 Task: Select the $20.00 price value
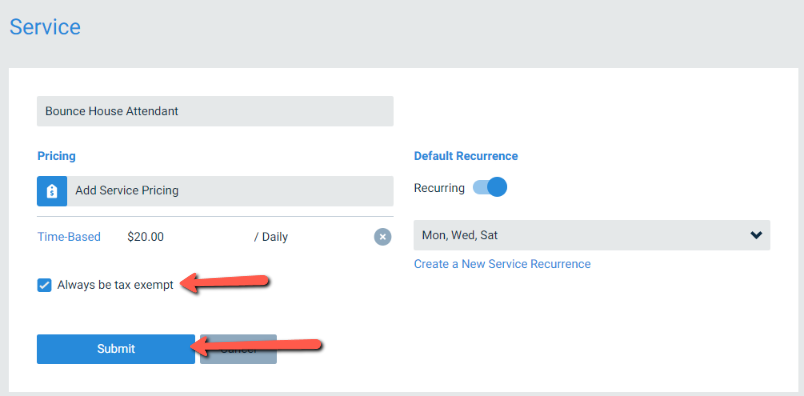(x=146, y=237)
